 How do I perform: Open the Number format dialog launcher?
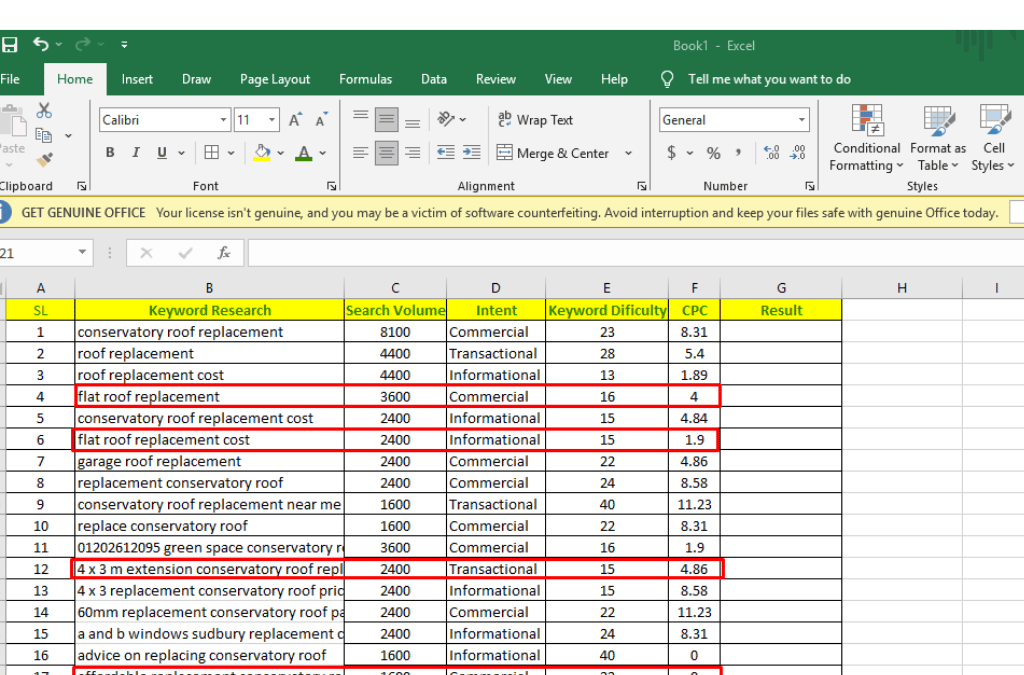(x=810, y=186)
